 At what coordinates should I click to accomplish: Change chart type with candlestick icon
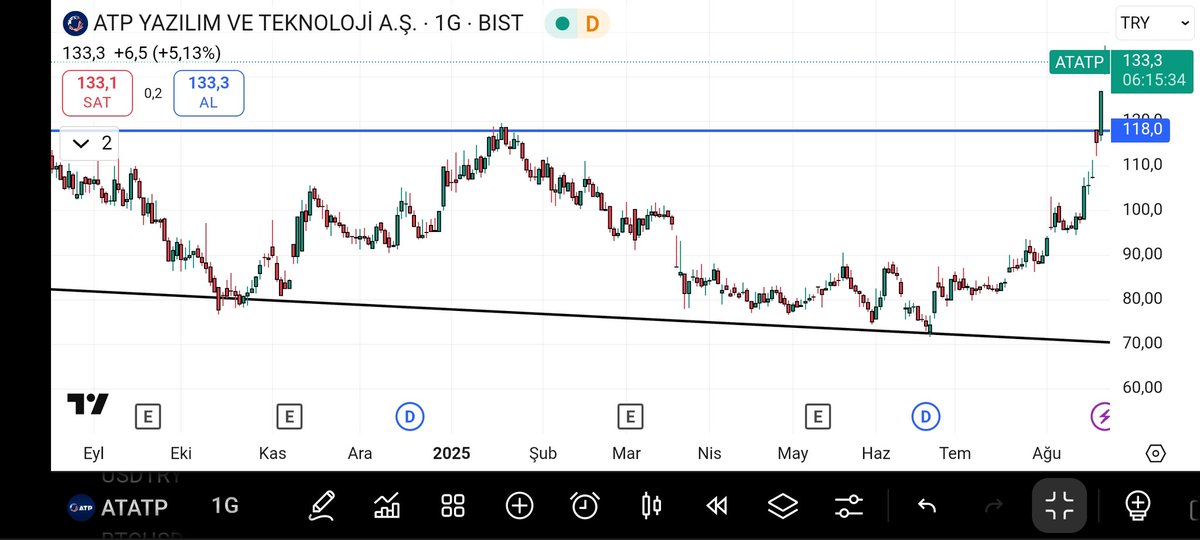[x=651, y=505]
